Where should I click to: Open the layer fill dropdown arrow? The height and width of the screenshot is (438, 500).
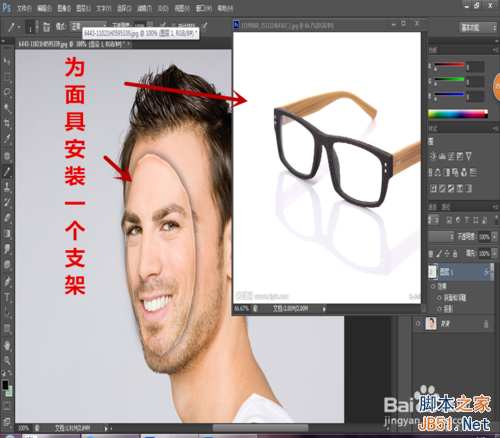[494, 254]
